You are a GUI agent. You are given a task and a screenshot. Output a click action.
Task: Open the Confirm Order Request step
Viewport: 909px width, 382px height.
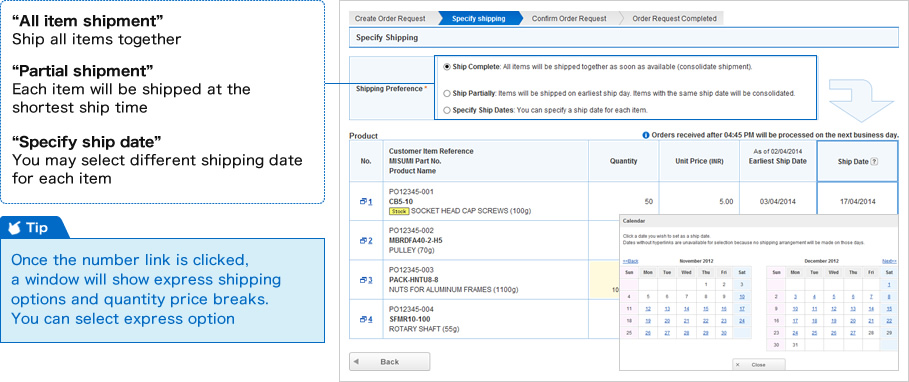(x=569, y=19)
